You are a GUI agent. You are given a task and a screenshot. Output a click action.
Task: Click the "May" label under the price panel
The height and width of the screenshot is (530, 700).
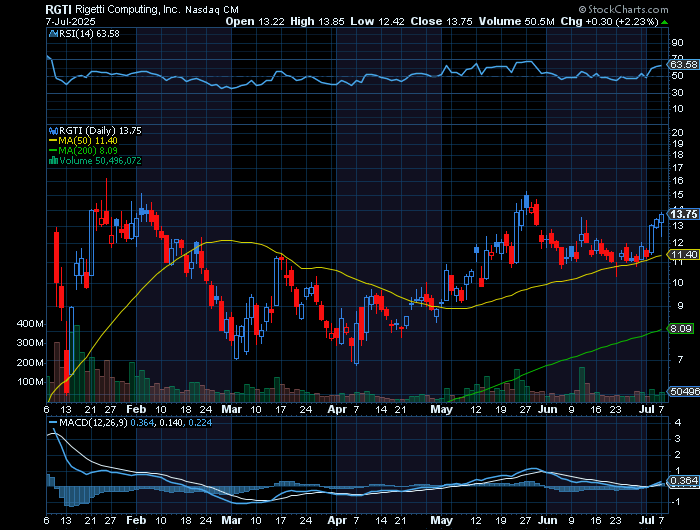click(442, 409)
